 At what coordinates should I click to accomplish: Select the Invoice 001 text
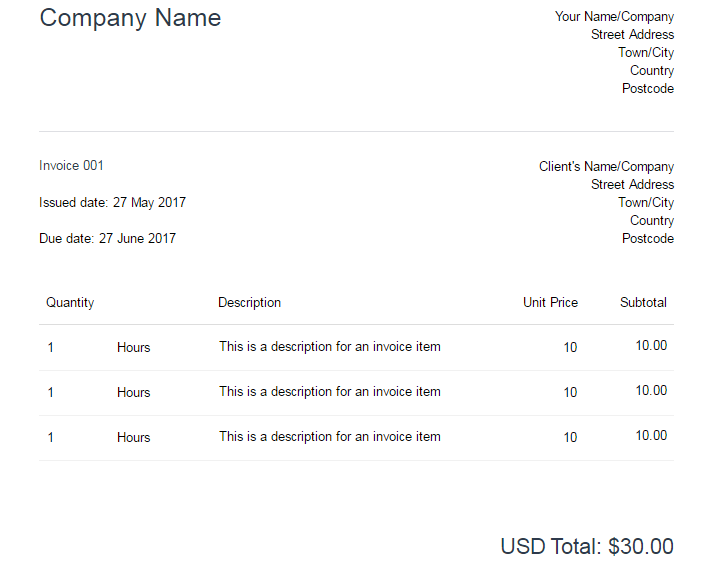click(71, 165)
